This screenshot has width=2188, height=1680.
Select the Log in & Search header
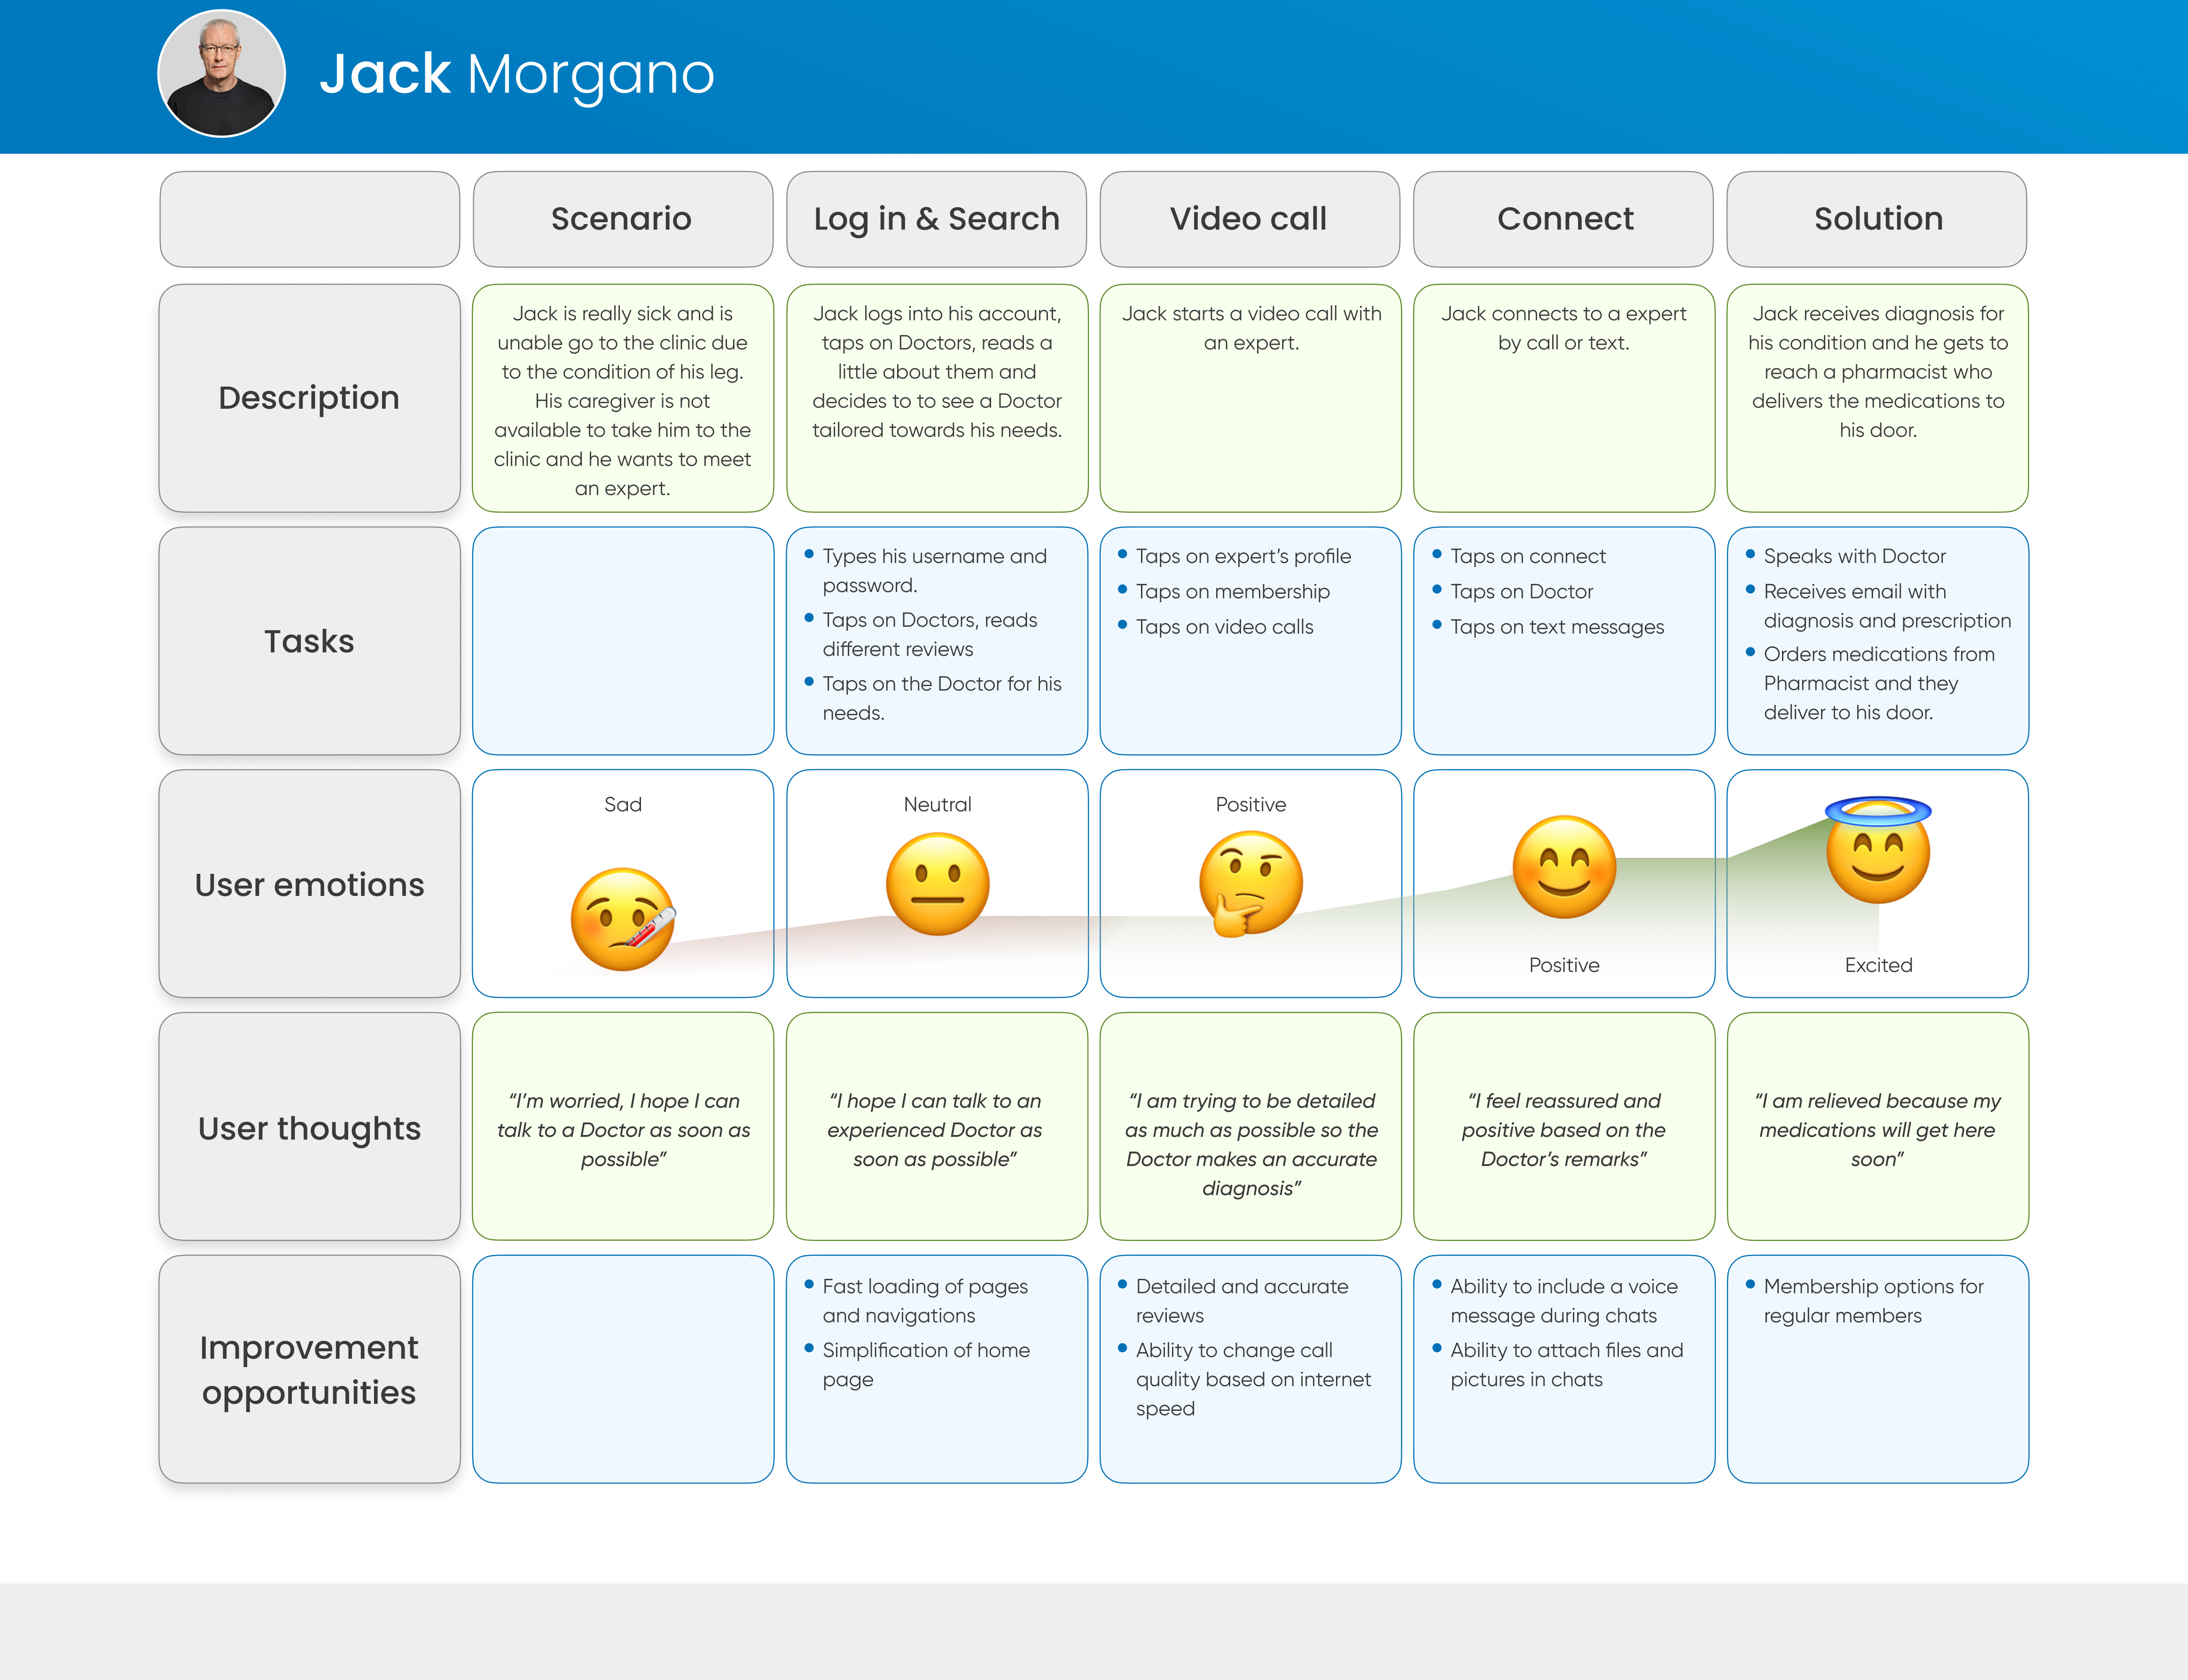936,219
